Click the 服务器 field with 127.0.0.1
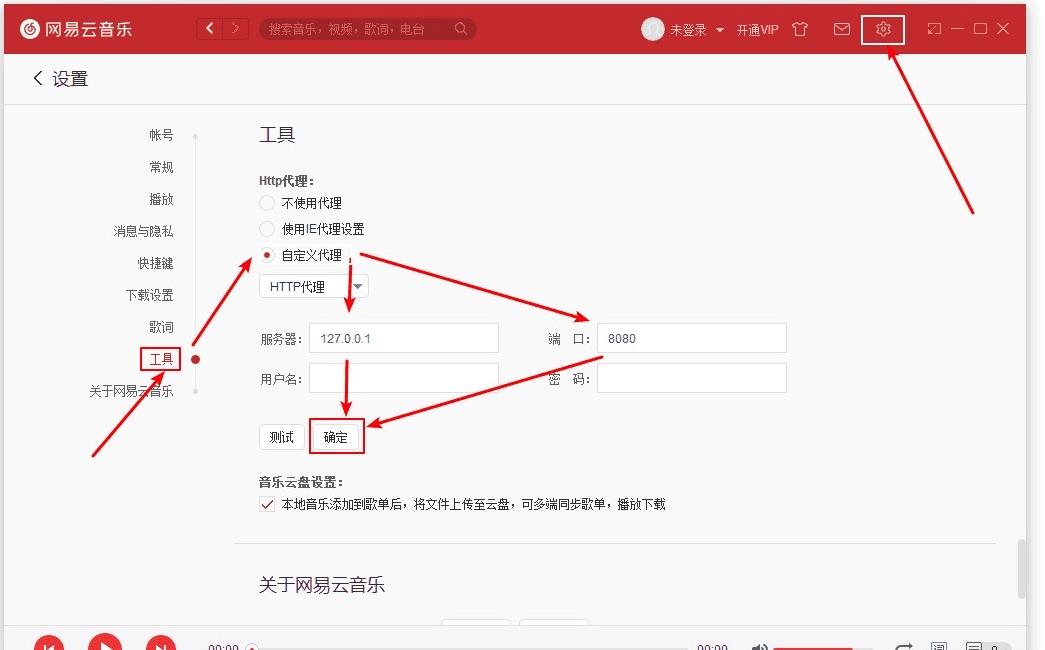1045x650 pixels. [x=404, y=338]
